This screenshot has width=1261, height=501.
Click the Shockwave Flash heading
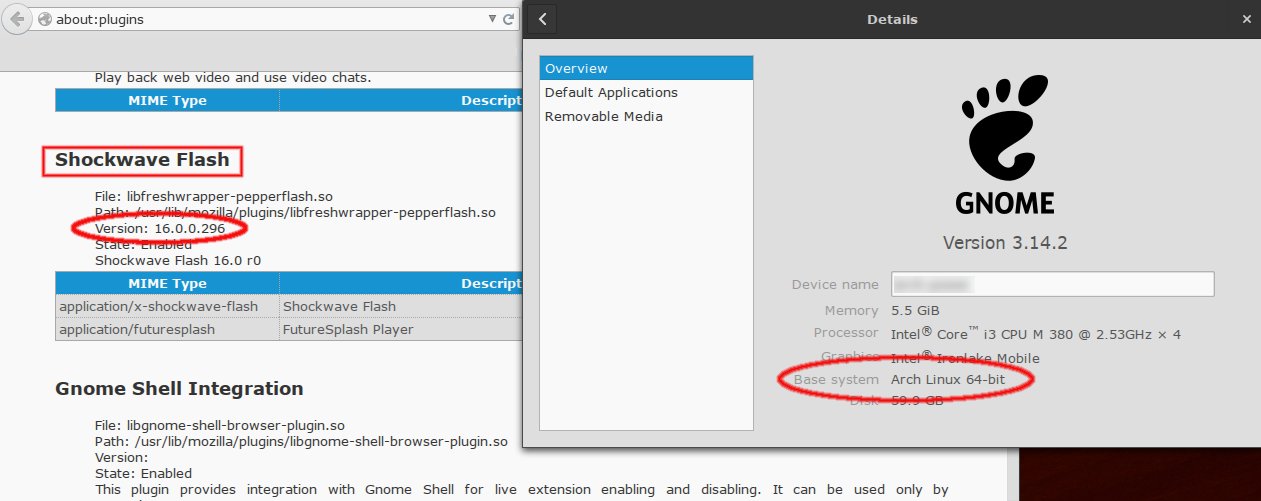(x=142, y=160)
